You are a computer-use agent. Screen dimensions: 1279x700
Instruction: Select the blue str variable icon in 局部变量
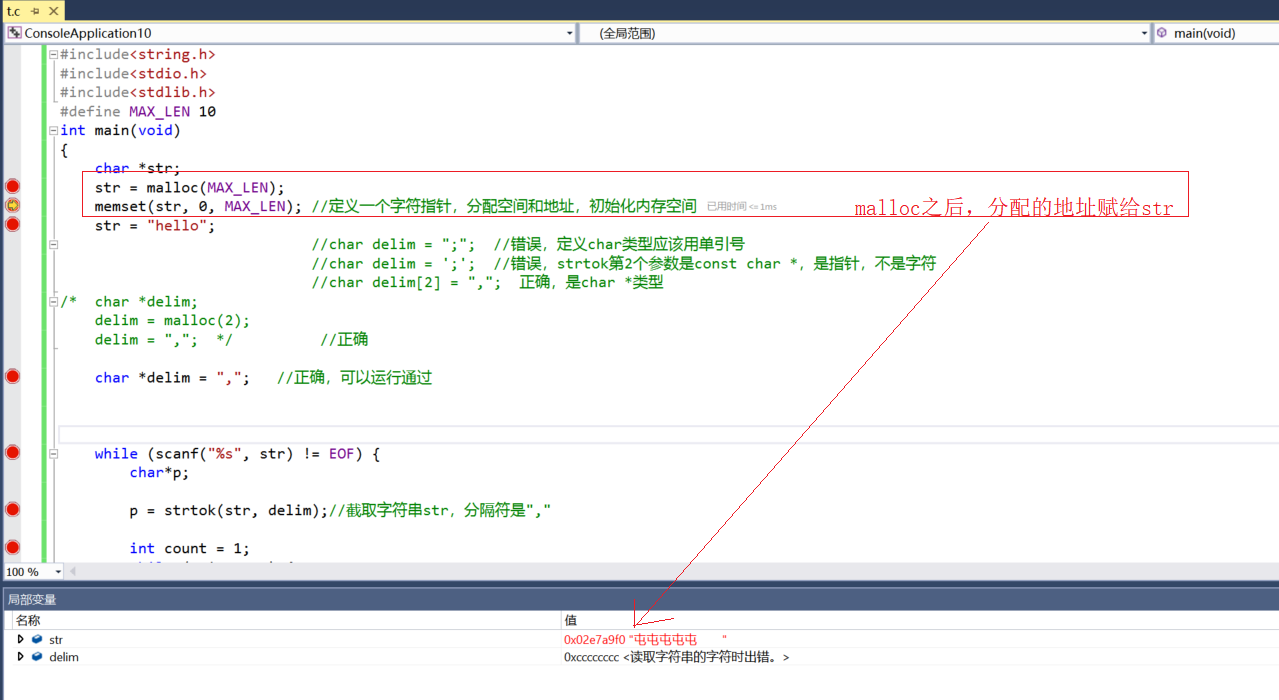tap(36, 639)
